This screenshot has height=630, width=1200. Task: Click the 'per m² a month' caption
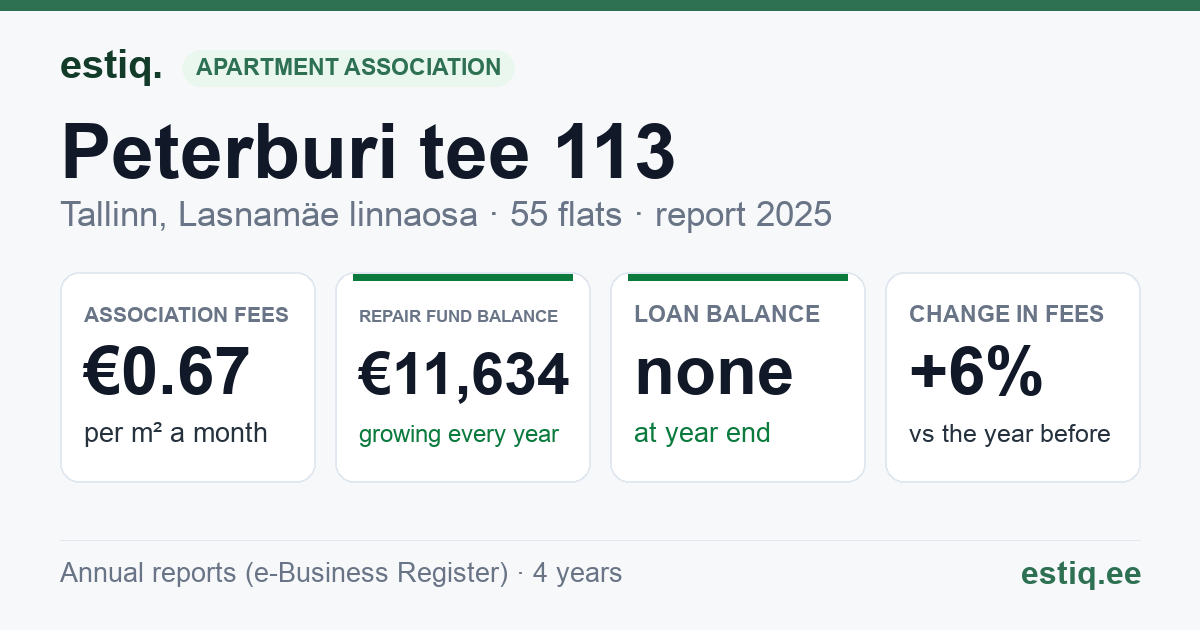(176, 433)
